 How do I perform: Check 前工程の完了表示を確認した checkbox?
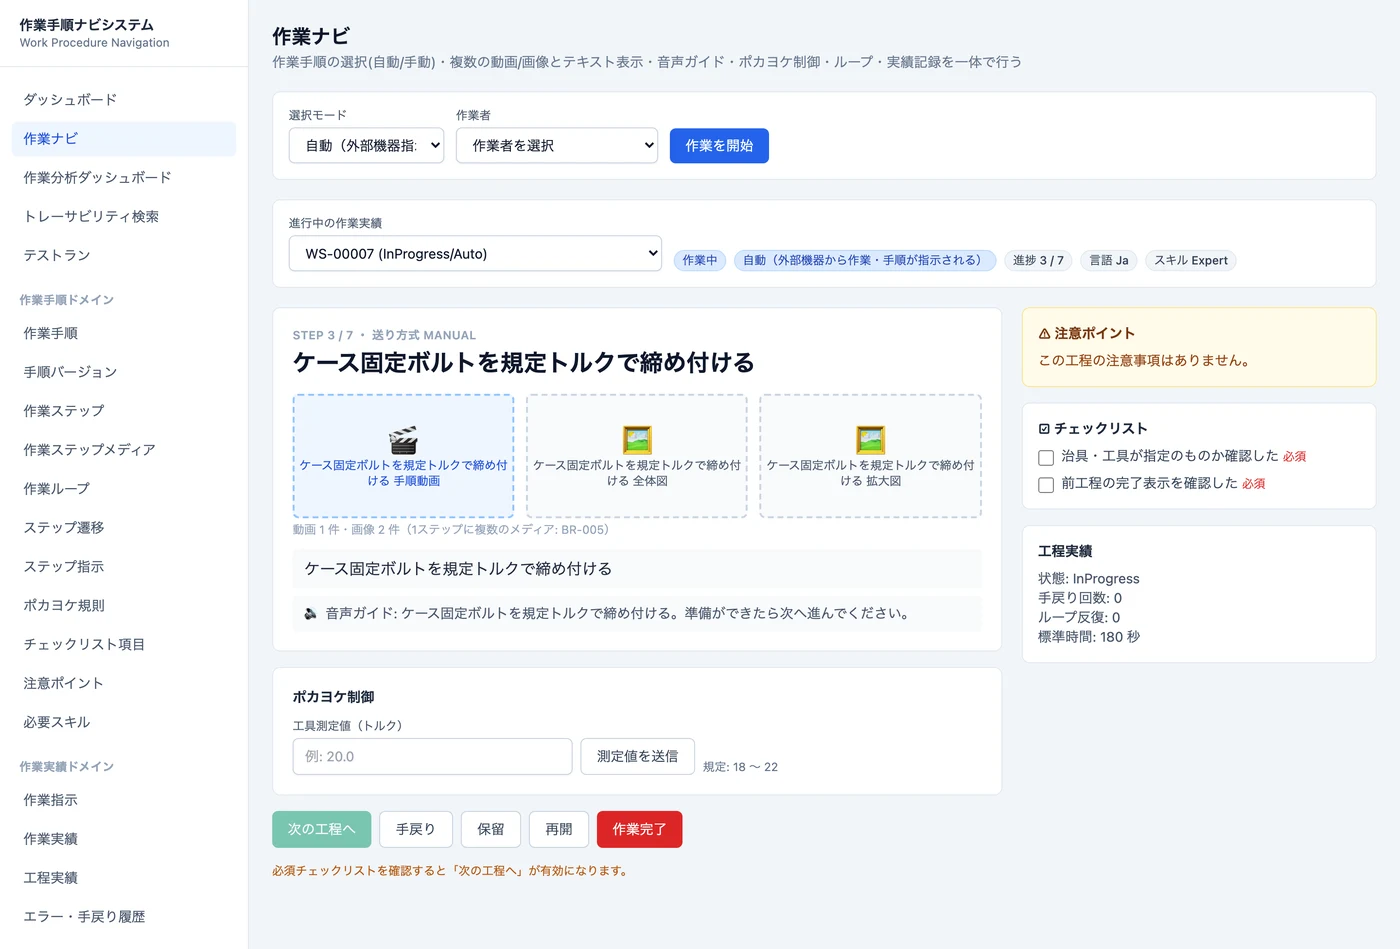tap(1046, 484)
